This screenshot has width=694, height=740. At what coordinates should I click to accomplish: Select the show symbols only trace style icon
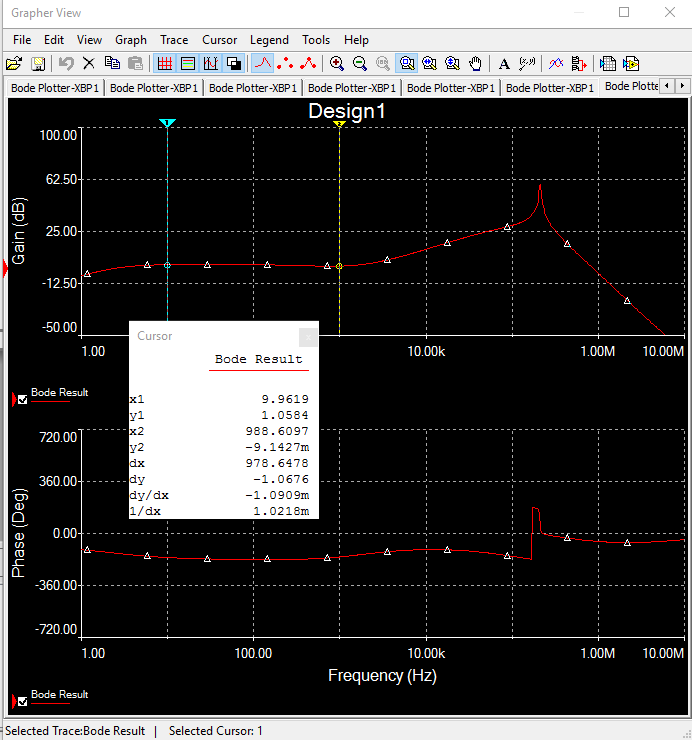tap(285, 63)
